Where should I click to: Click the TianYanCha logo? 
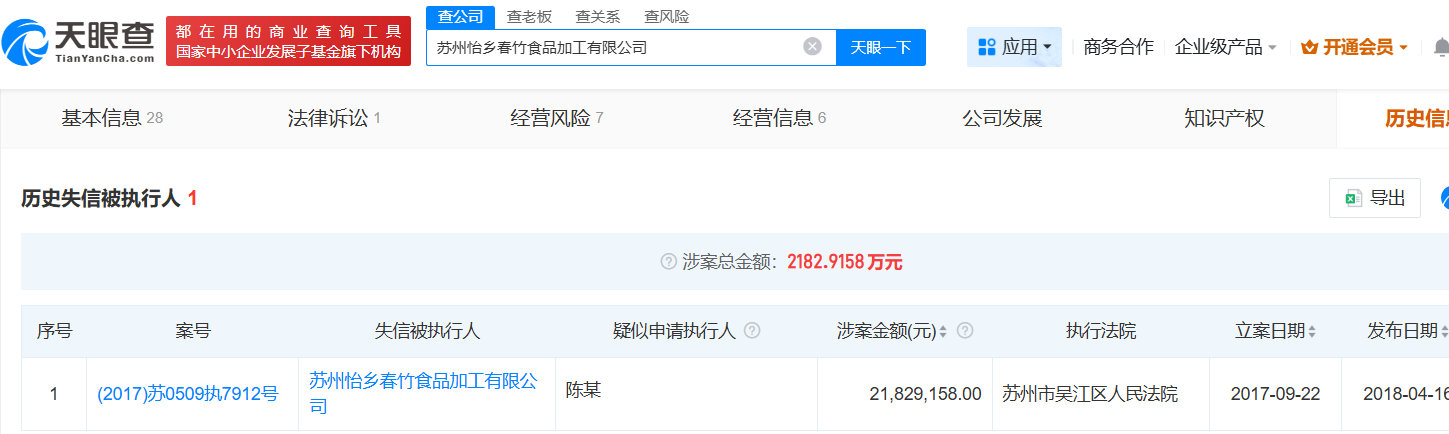[78, 42]
